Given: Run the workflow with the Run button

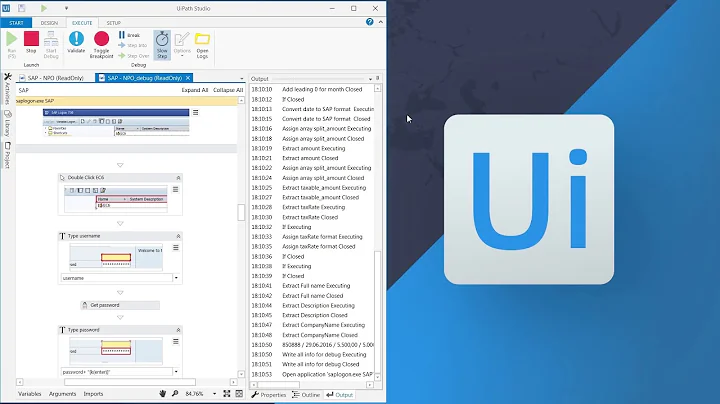Looking at the screenshot, I should click(x=11, y=45).
